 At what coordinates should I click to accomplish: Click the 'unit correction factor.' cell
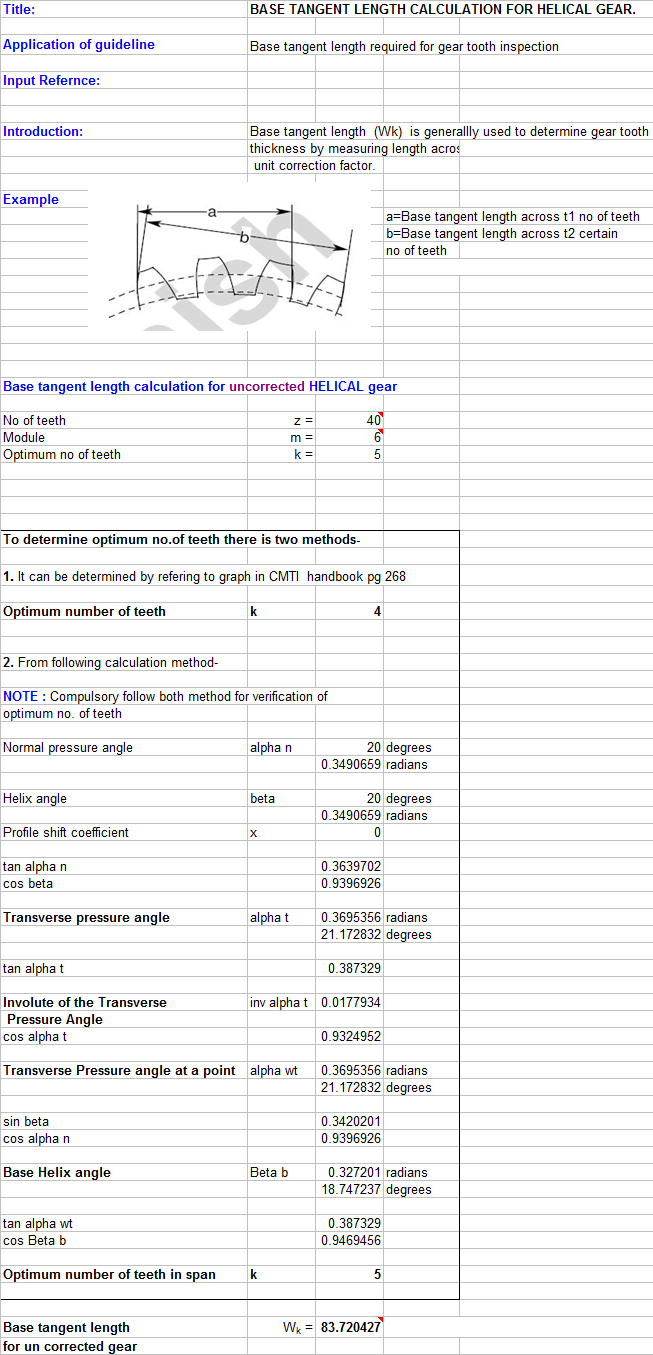(x=315, y=165)
